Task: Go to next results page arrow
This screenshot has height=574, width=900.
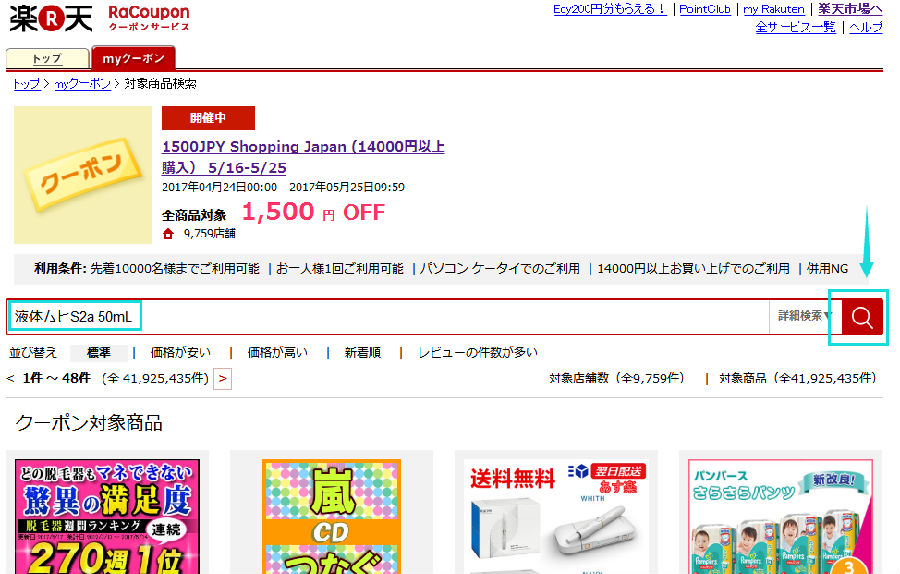Action: pyautogui.click(x=222, y=379)
